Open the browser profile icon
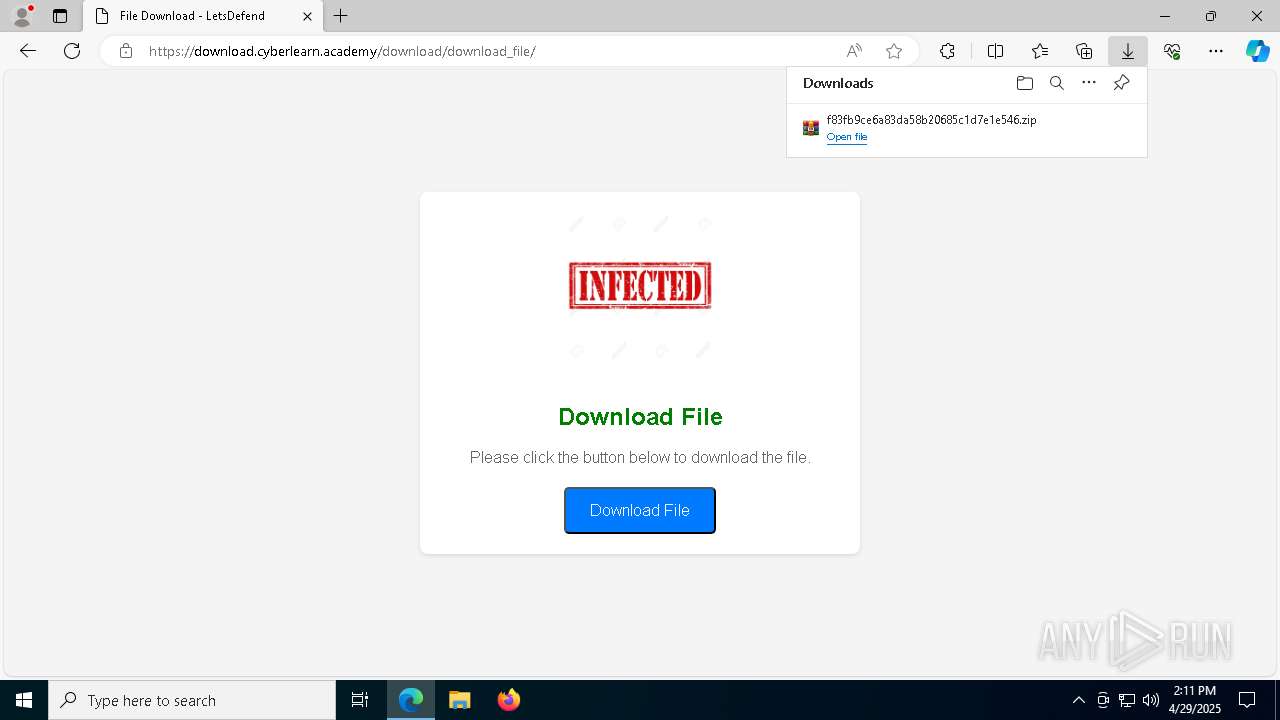This screenshot has width=1280, height=720. point(22,16)
